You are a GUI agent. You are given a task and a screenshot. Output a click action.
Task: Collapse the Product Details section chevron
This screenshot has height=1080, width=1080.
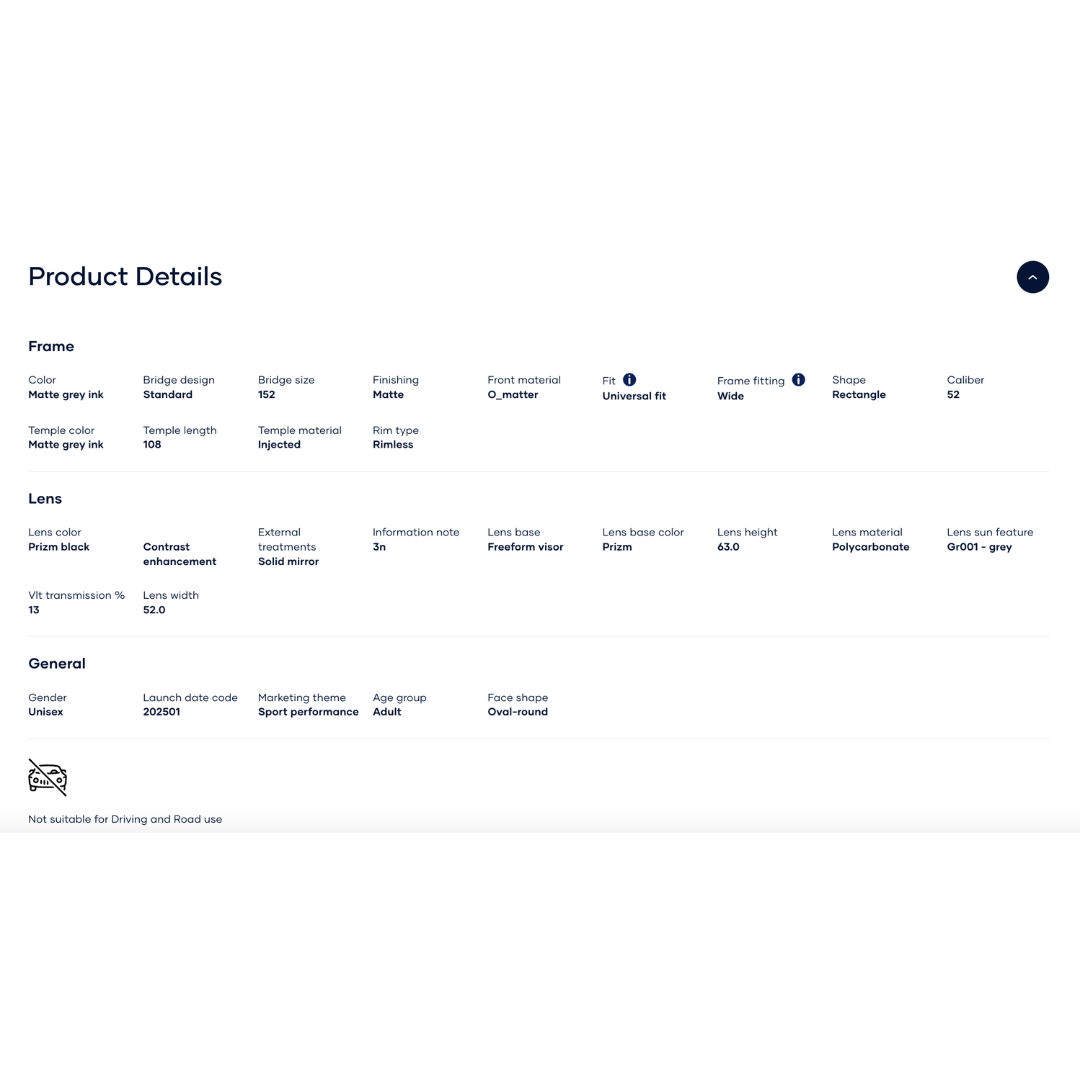tap(1032, 277)
